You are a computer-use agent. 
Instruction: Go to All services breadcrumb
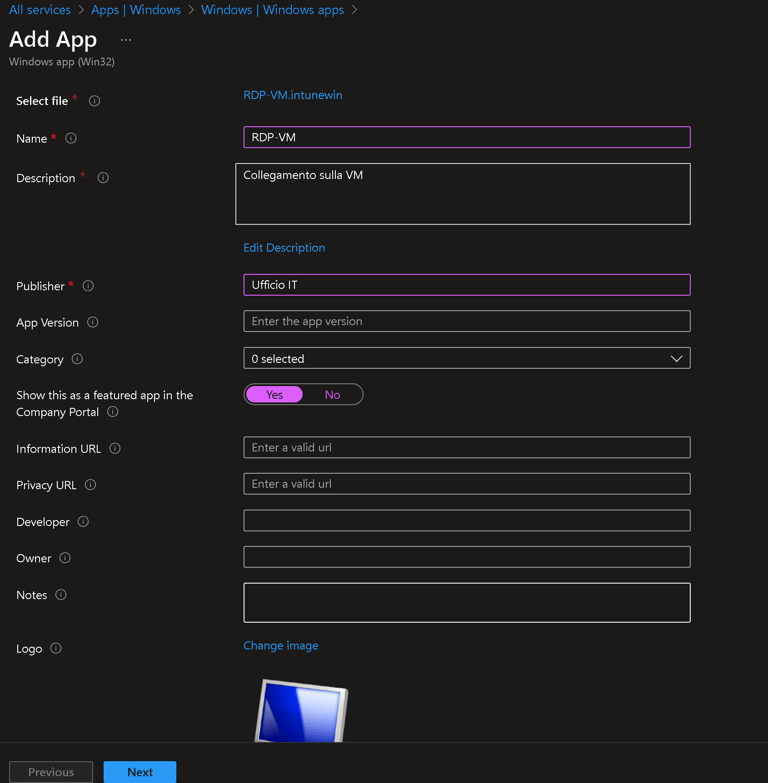[40, 9]
